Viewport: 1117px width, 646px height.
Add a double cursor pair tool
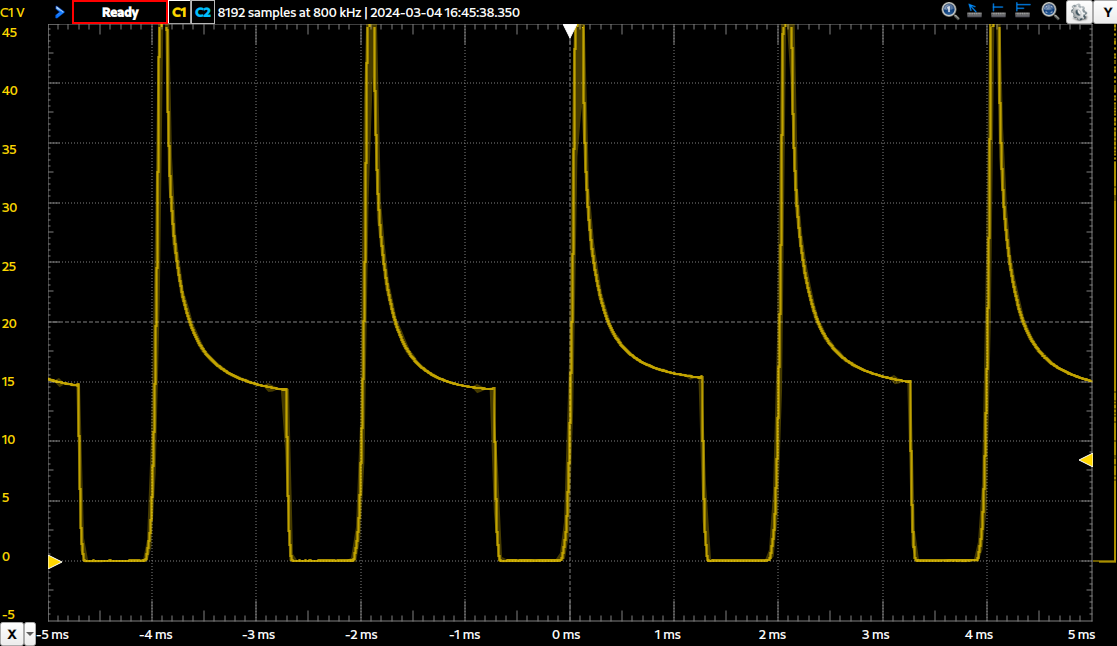[1023, 11]
